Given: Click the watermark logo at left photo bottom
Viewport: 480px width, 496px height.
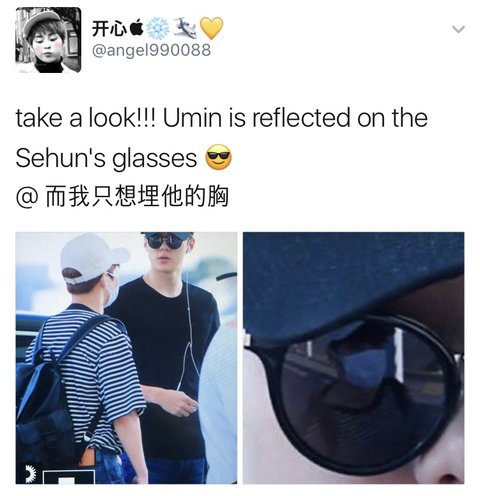Looking at the screenshot, I should 32,473.
